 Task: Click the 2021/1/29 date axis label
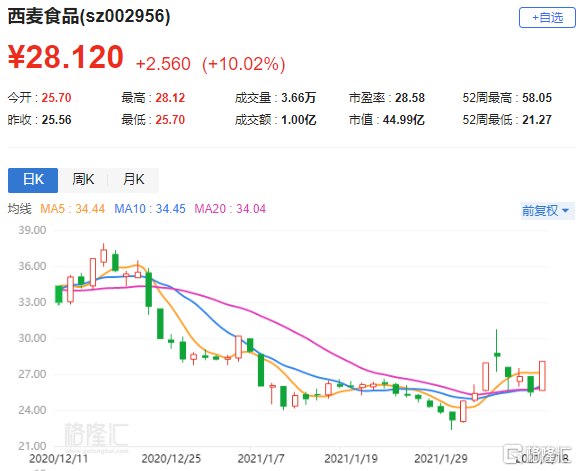click(x=441, y=459)
